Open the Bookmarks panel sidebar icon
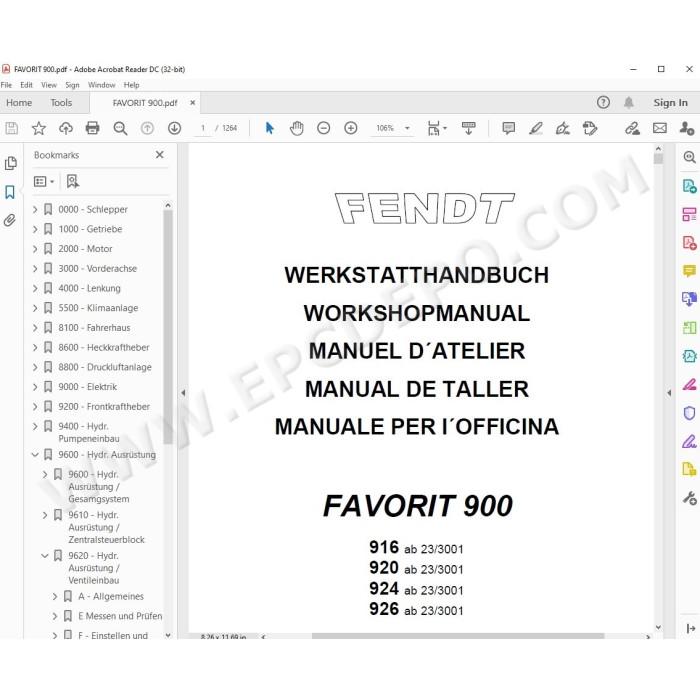Viewport: 700px width, 700px height. tap(10, 192)
